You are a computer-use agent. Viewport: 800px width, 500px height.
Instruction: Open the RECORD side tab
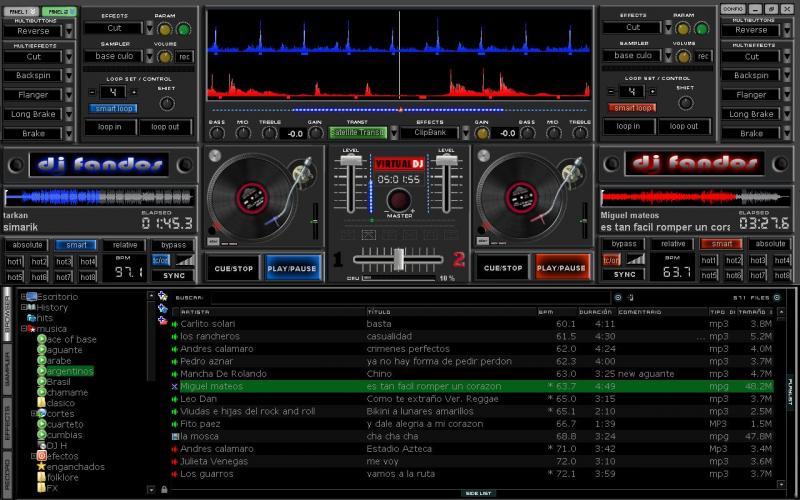coord(7,473)
